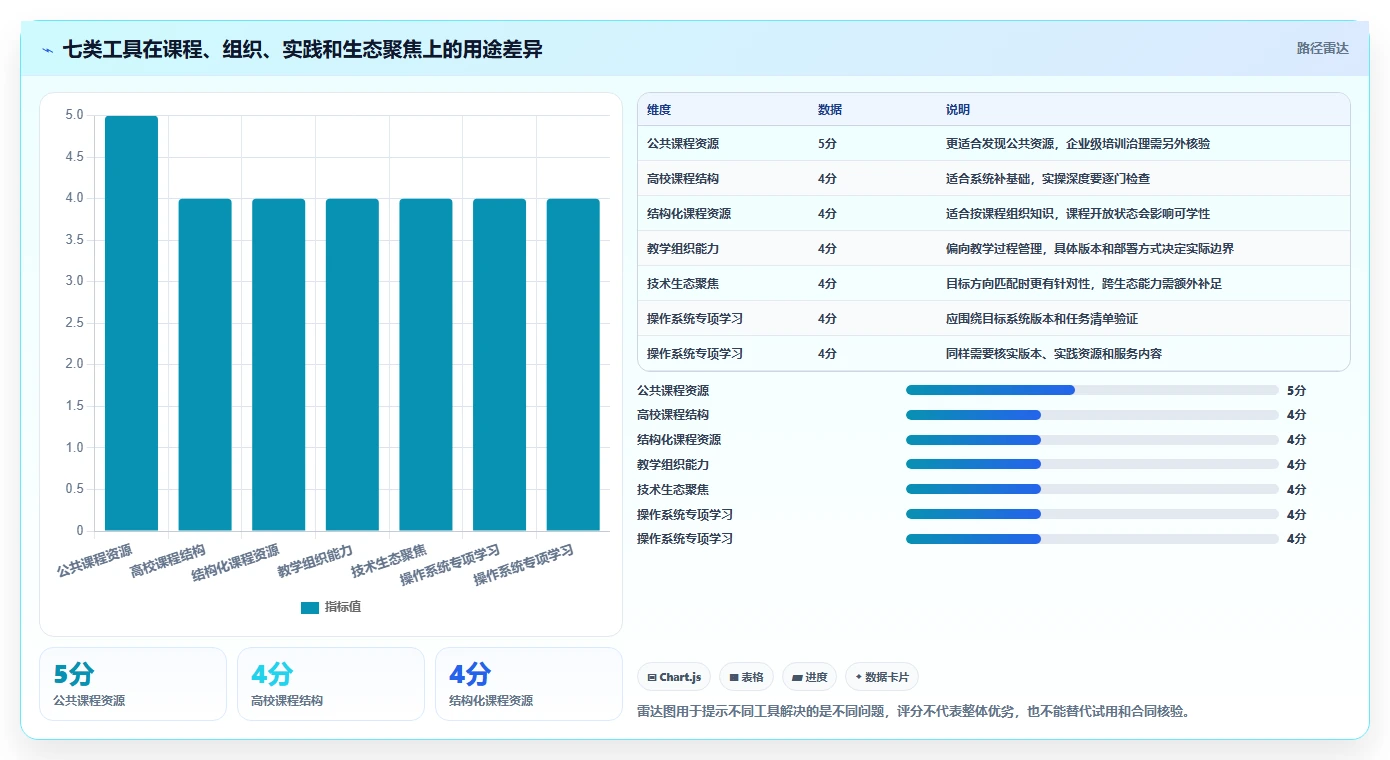Click the 5分 value beside the 公共课程资源 progress bar

tap(1296, 391)
